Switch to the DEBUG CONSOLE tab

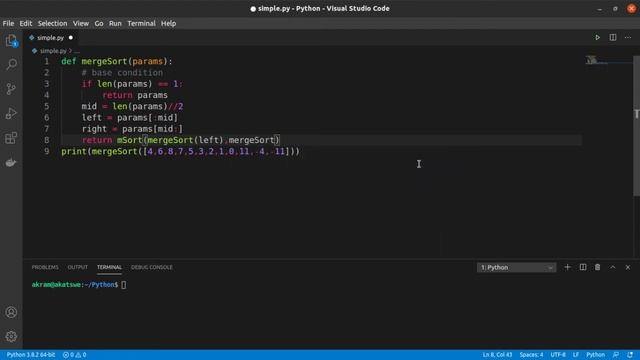tap(152, 267)
